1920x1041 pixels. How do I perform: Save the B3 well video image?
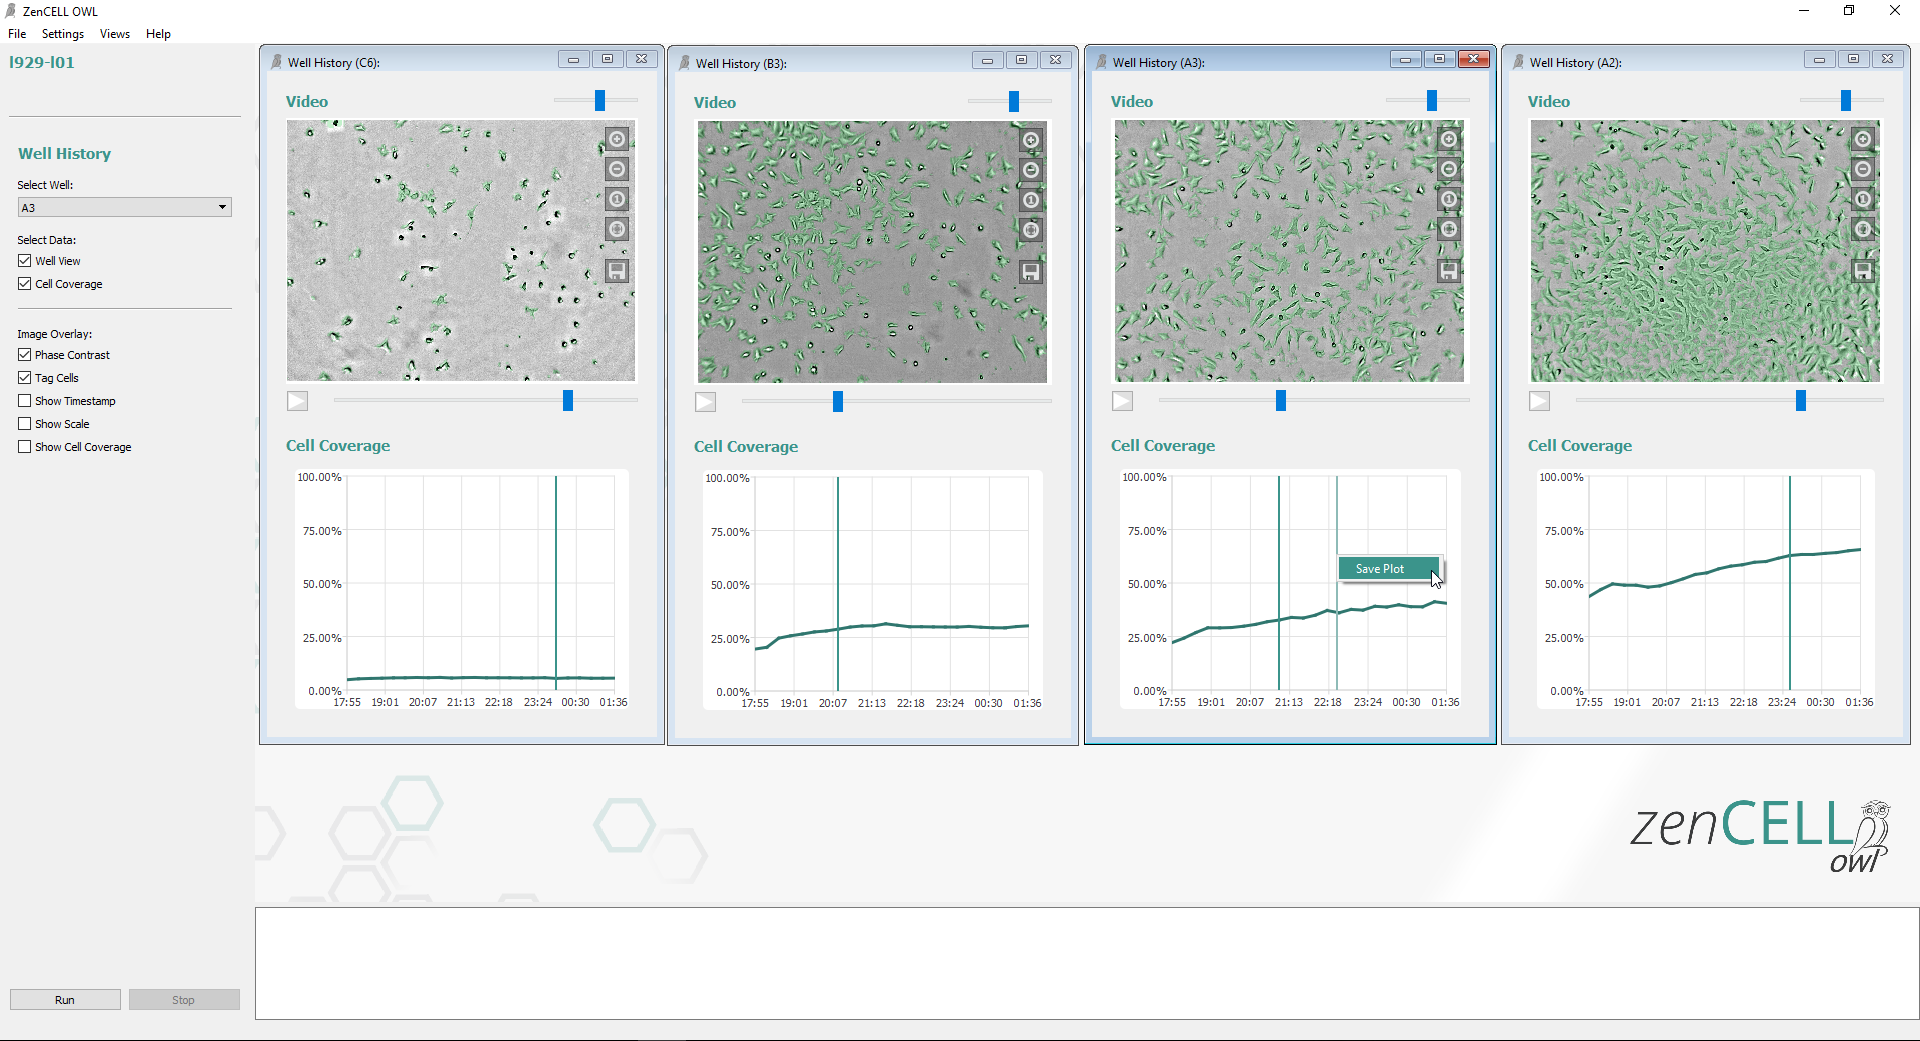coord(1031,272)
